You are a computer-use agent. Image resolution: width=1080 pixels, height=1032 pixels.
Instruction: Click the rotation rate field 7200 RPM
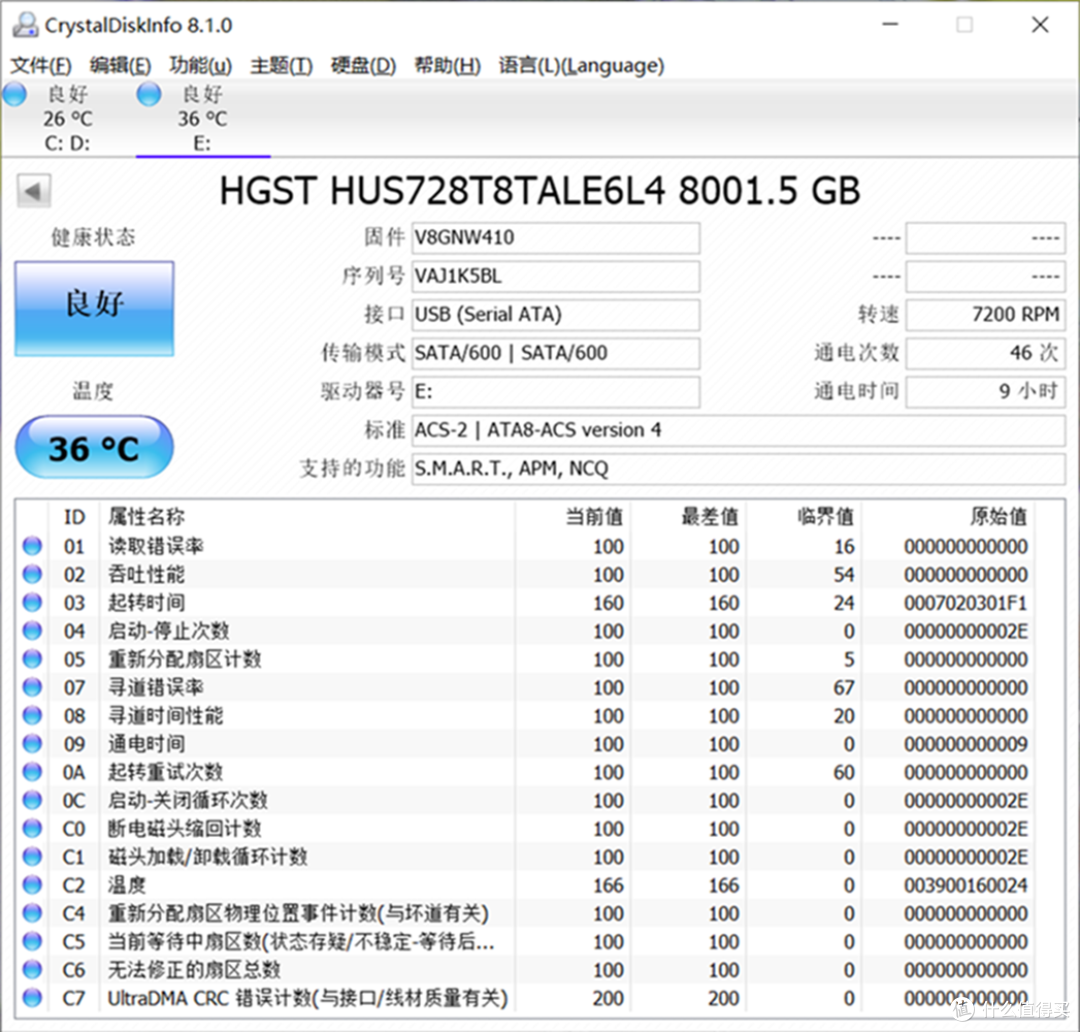(986, 315)
